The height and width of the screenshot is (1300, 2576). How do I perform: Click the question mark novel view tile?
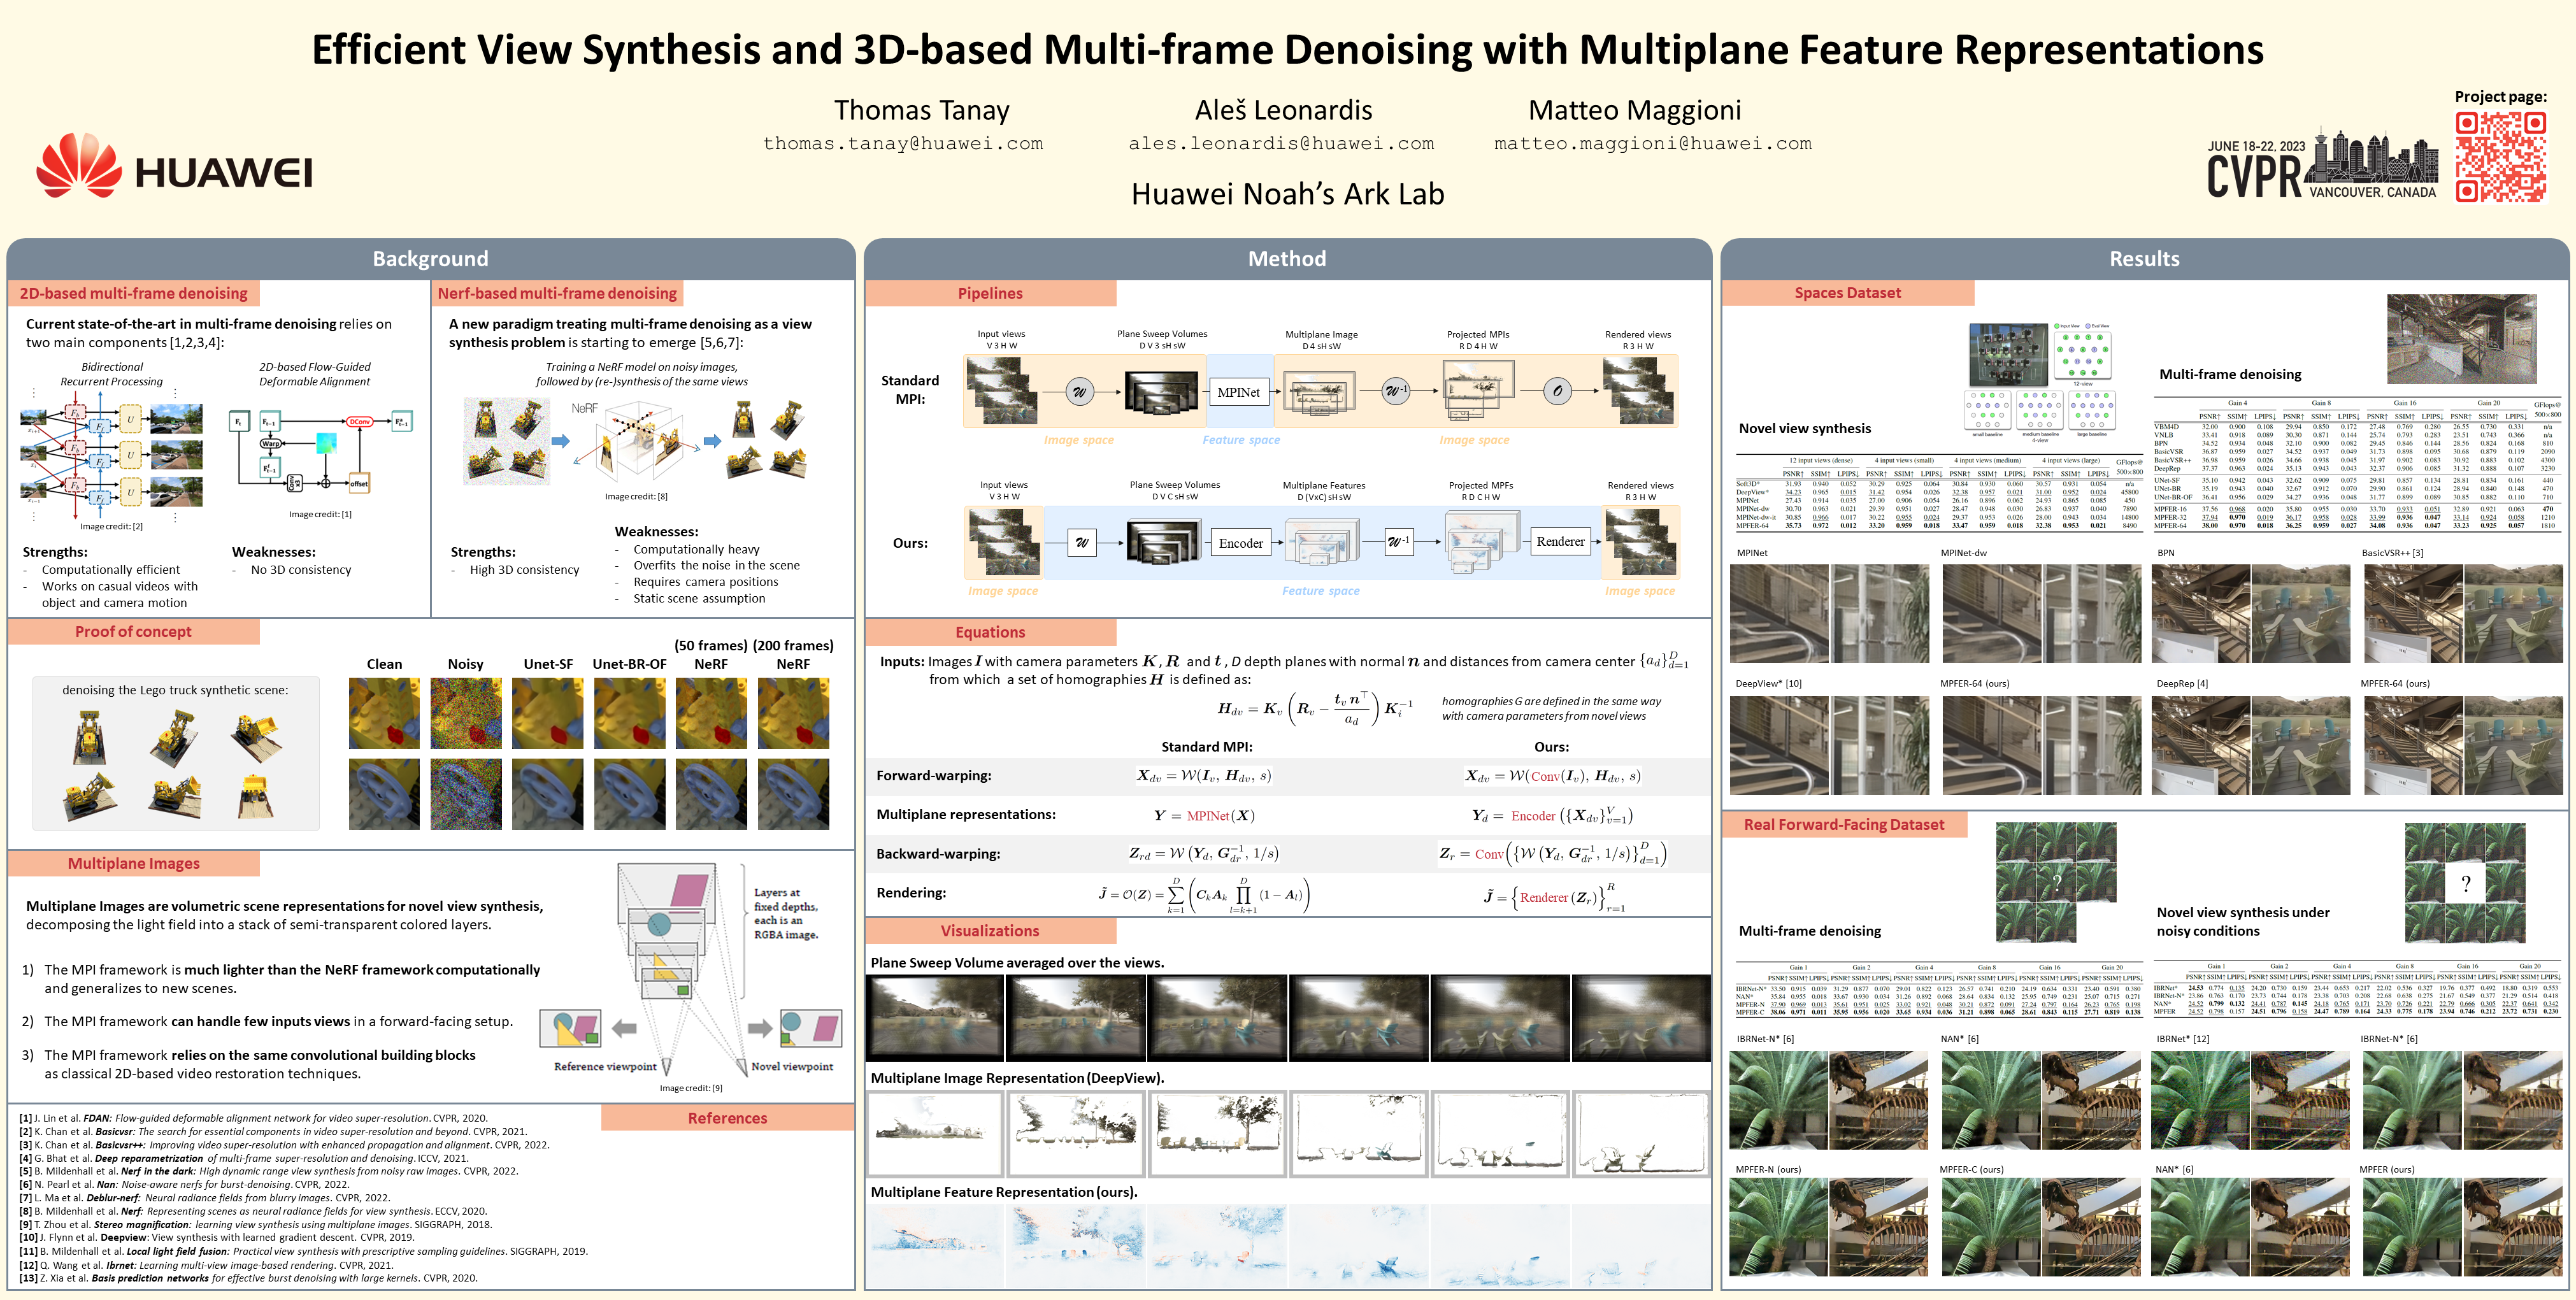pyautogui.click(x=2465, y=883)
